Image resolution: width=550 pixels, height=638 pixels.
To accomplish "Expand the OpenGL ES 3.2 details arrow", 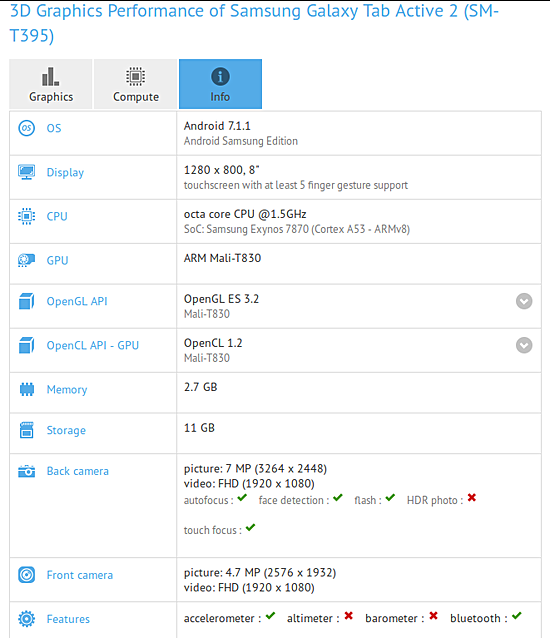I will (x=524, y=302).
